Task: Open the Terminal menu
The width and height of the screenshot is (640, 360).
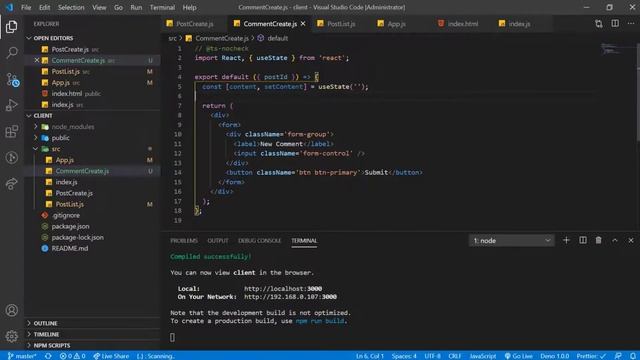Action: pyautogui.click(x=162, y=7)
